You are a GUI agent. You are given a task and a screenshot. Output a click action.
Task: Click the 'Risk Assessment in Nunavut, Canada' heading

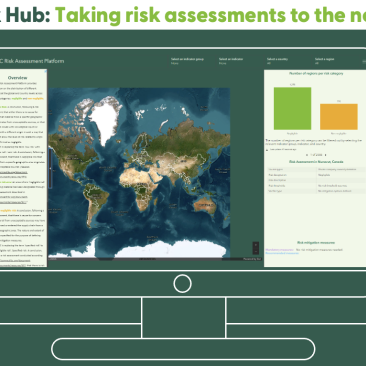pos(316,162)
